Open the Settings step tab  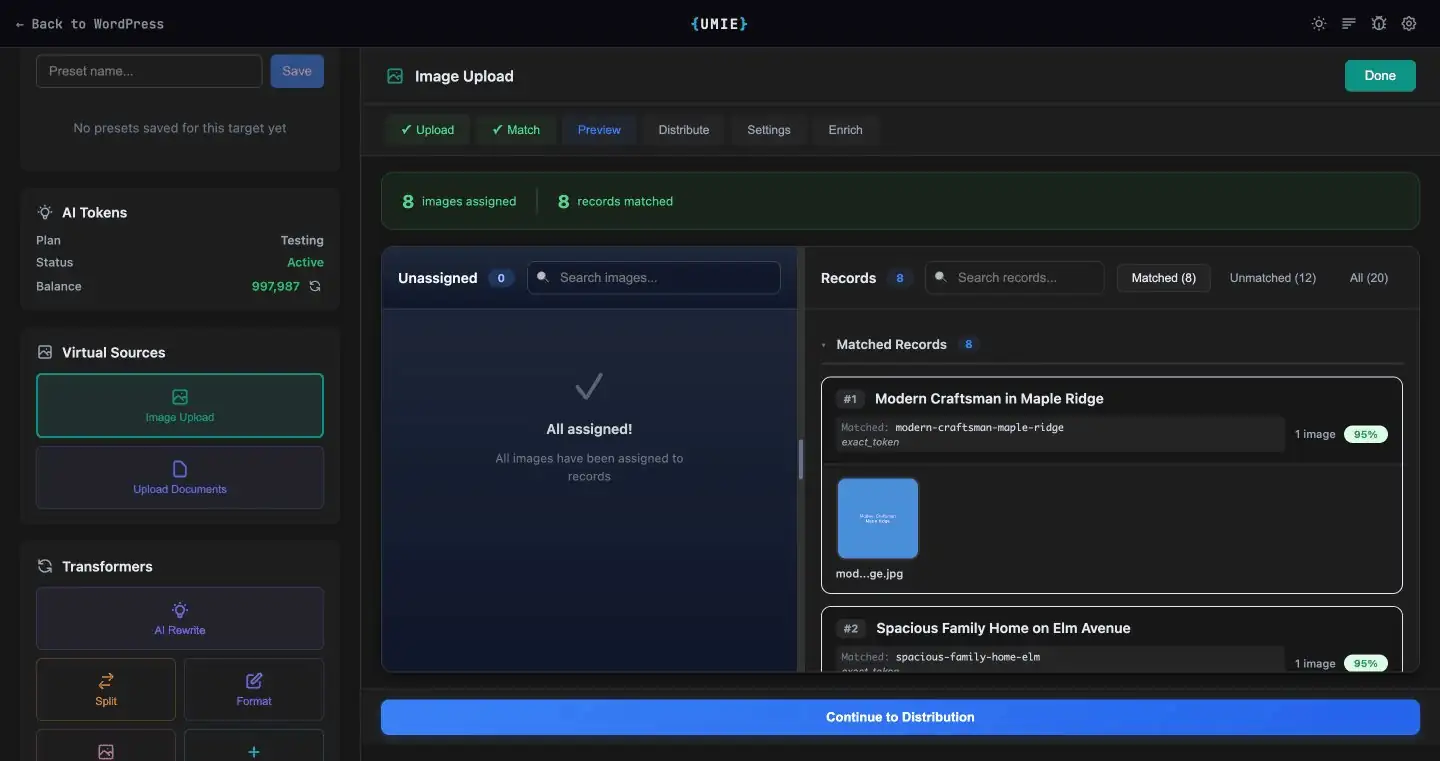click(x=769, y=130)
